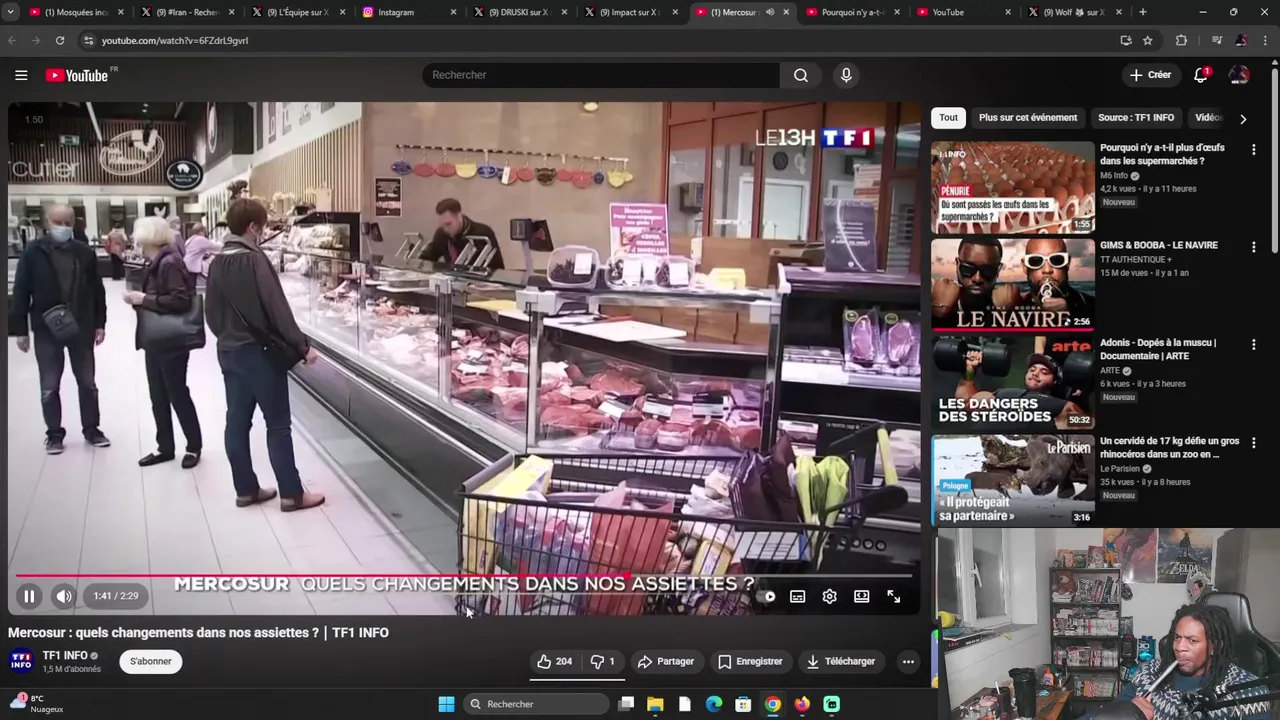
Task: Open a new browser tab
Action: point(1142,12)
